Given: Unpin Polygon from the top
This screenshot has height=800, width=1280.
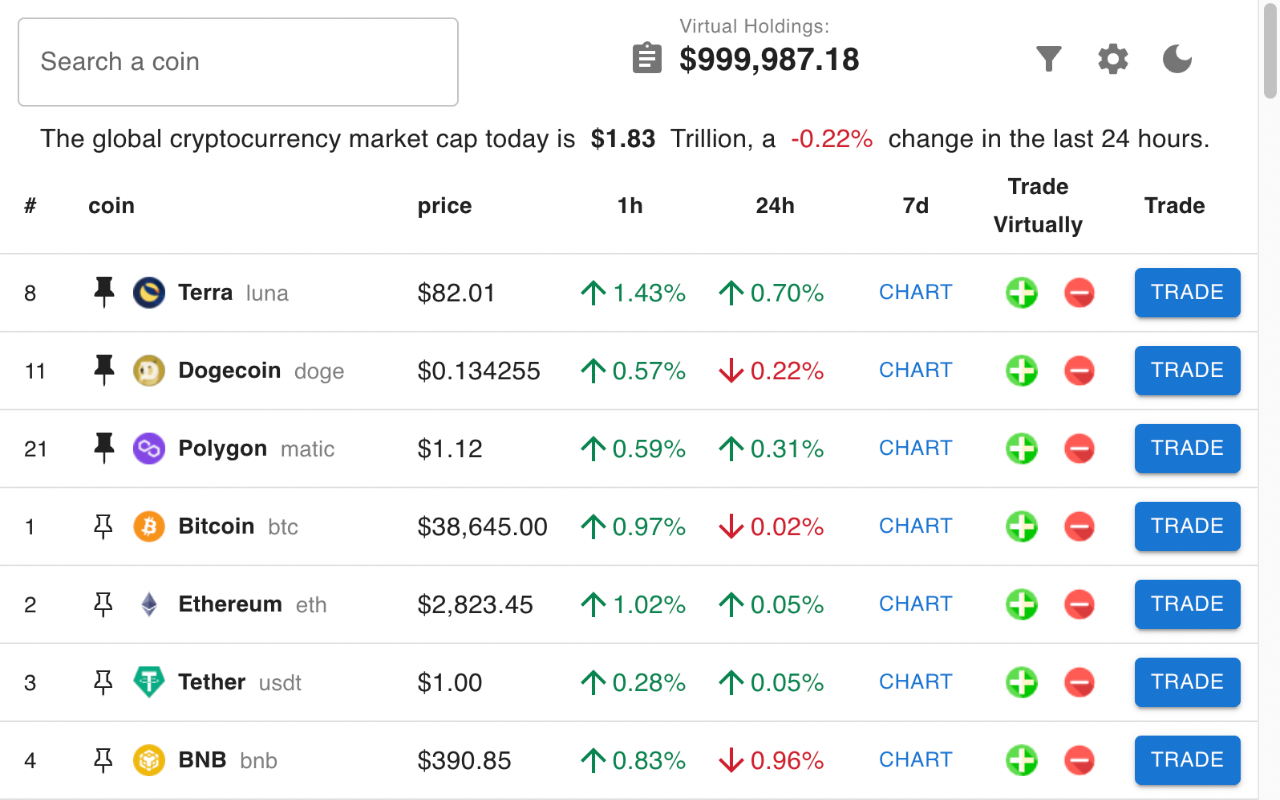Looking at the screenshot, I should point(103,449).
